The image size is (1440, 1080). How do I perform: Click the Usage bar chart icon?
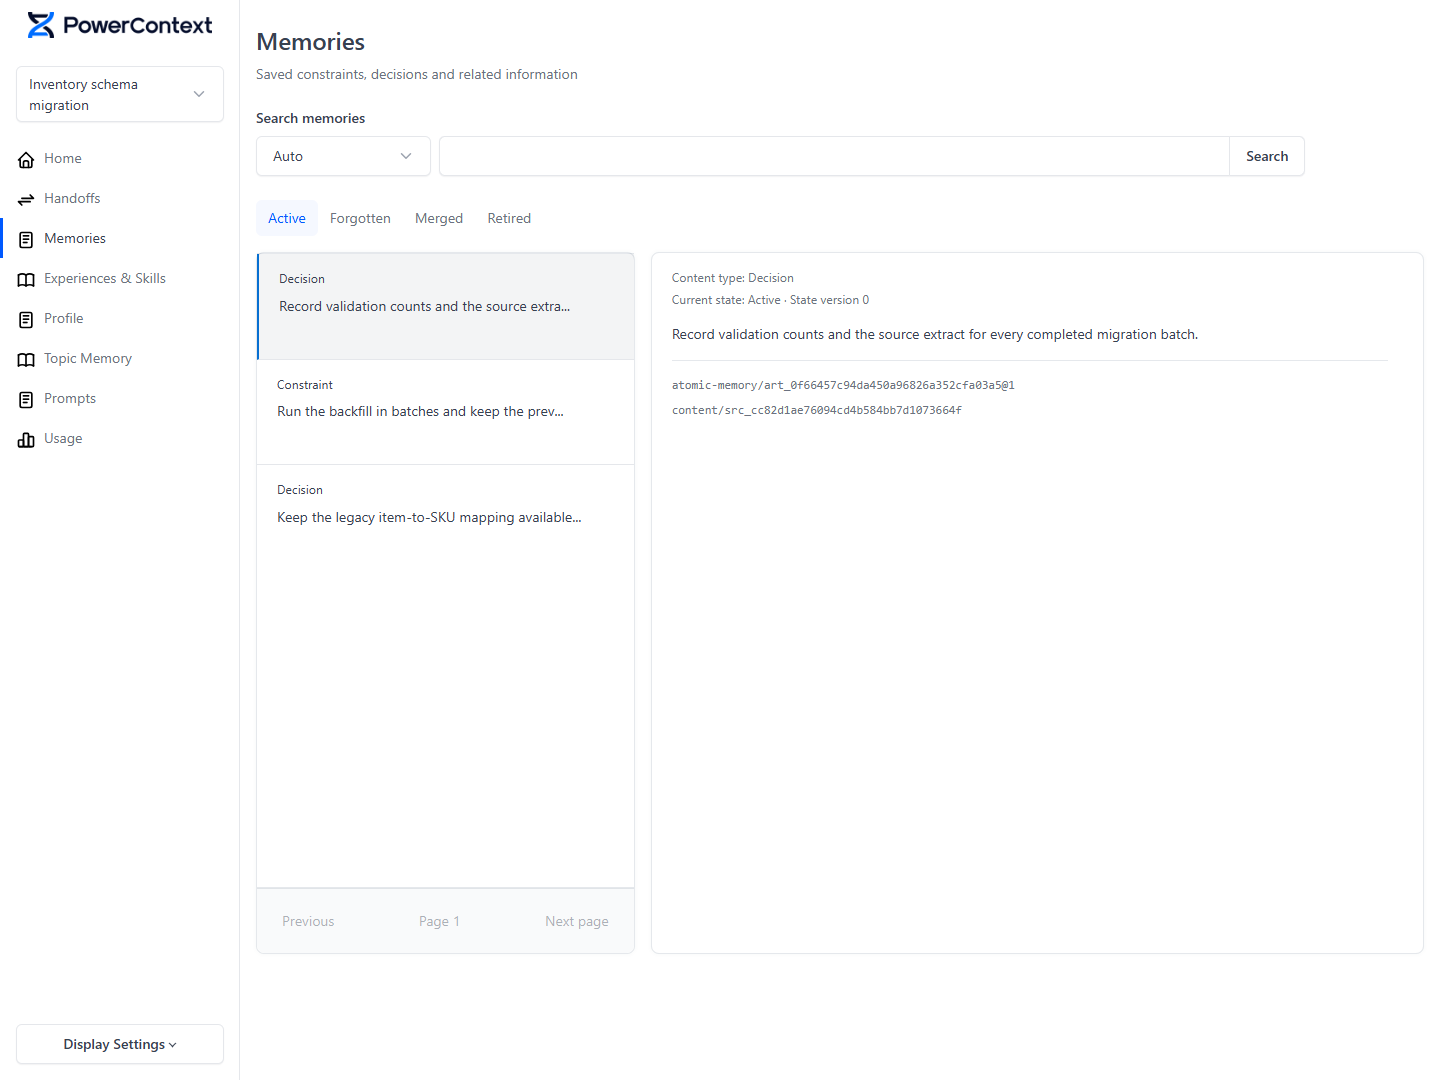coord(26,439)
